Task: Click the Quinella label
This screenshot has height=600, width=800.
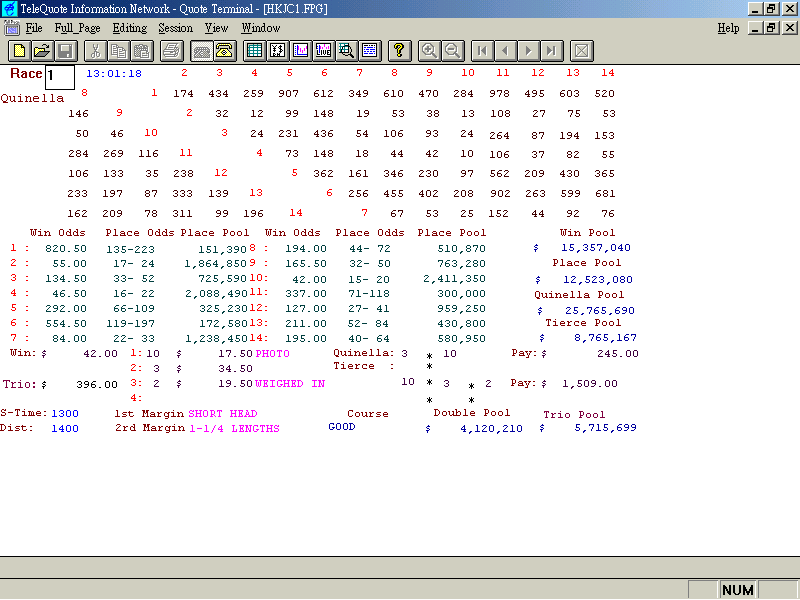Action: [32, 98]
